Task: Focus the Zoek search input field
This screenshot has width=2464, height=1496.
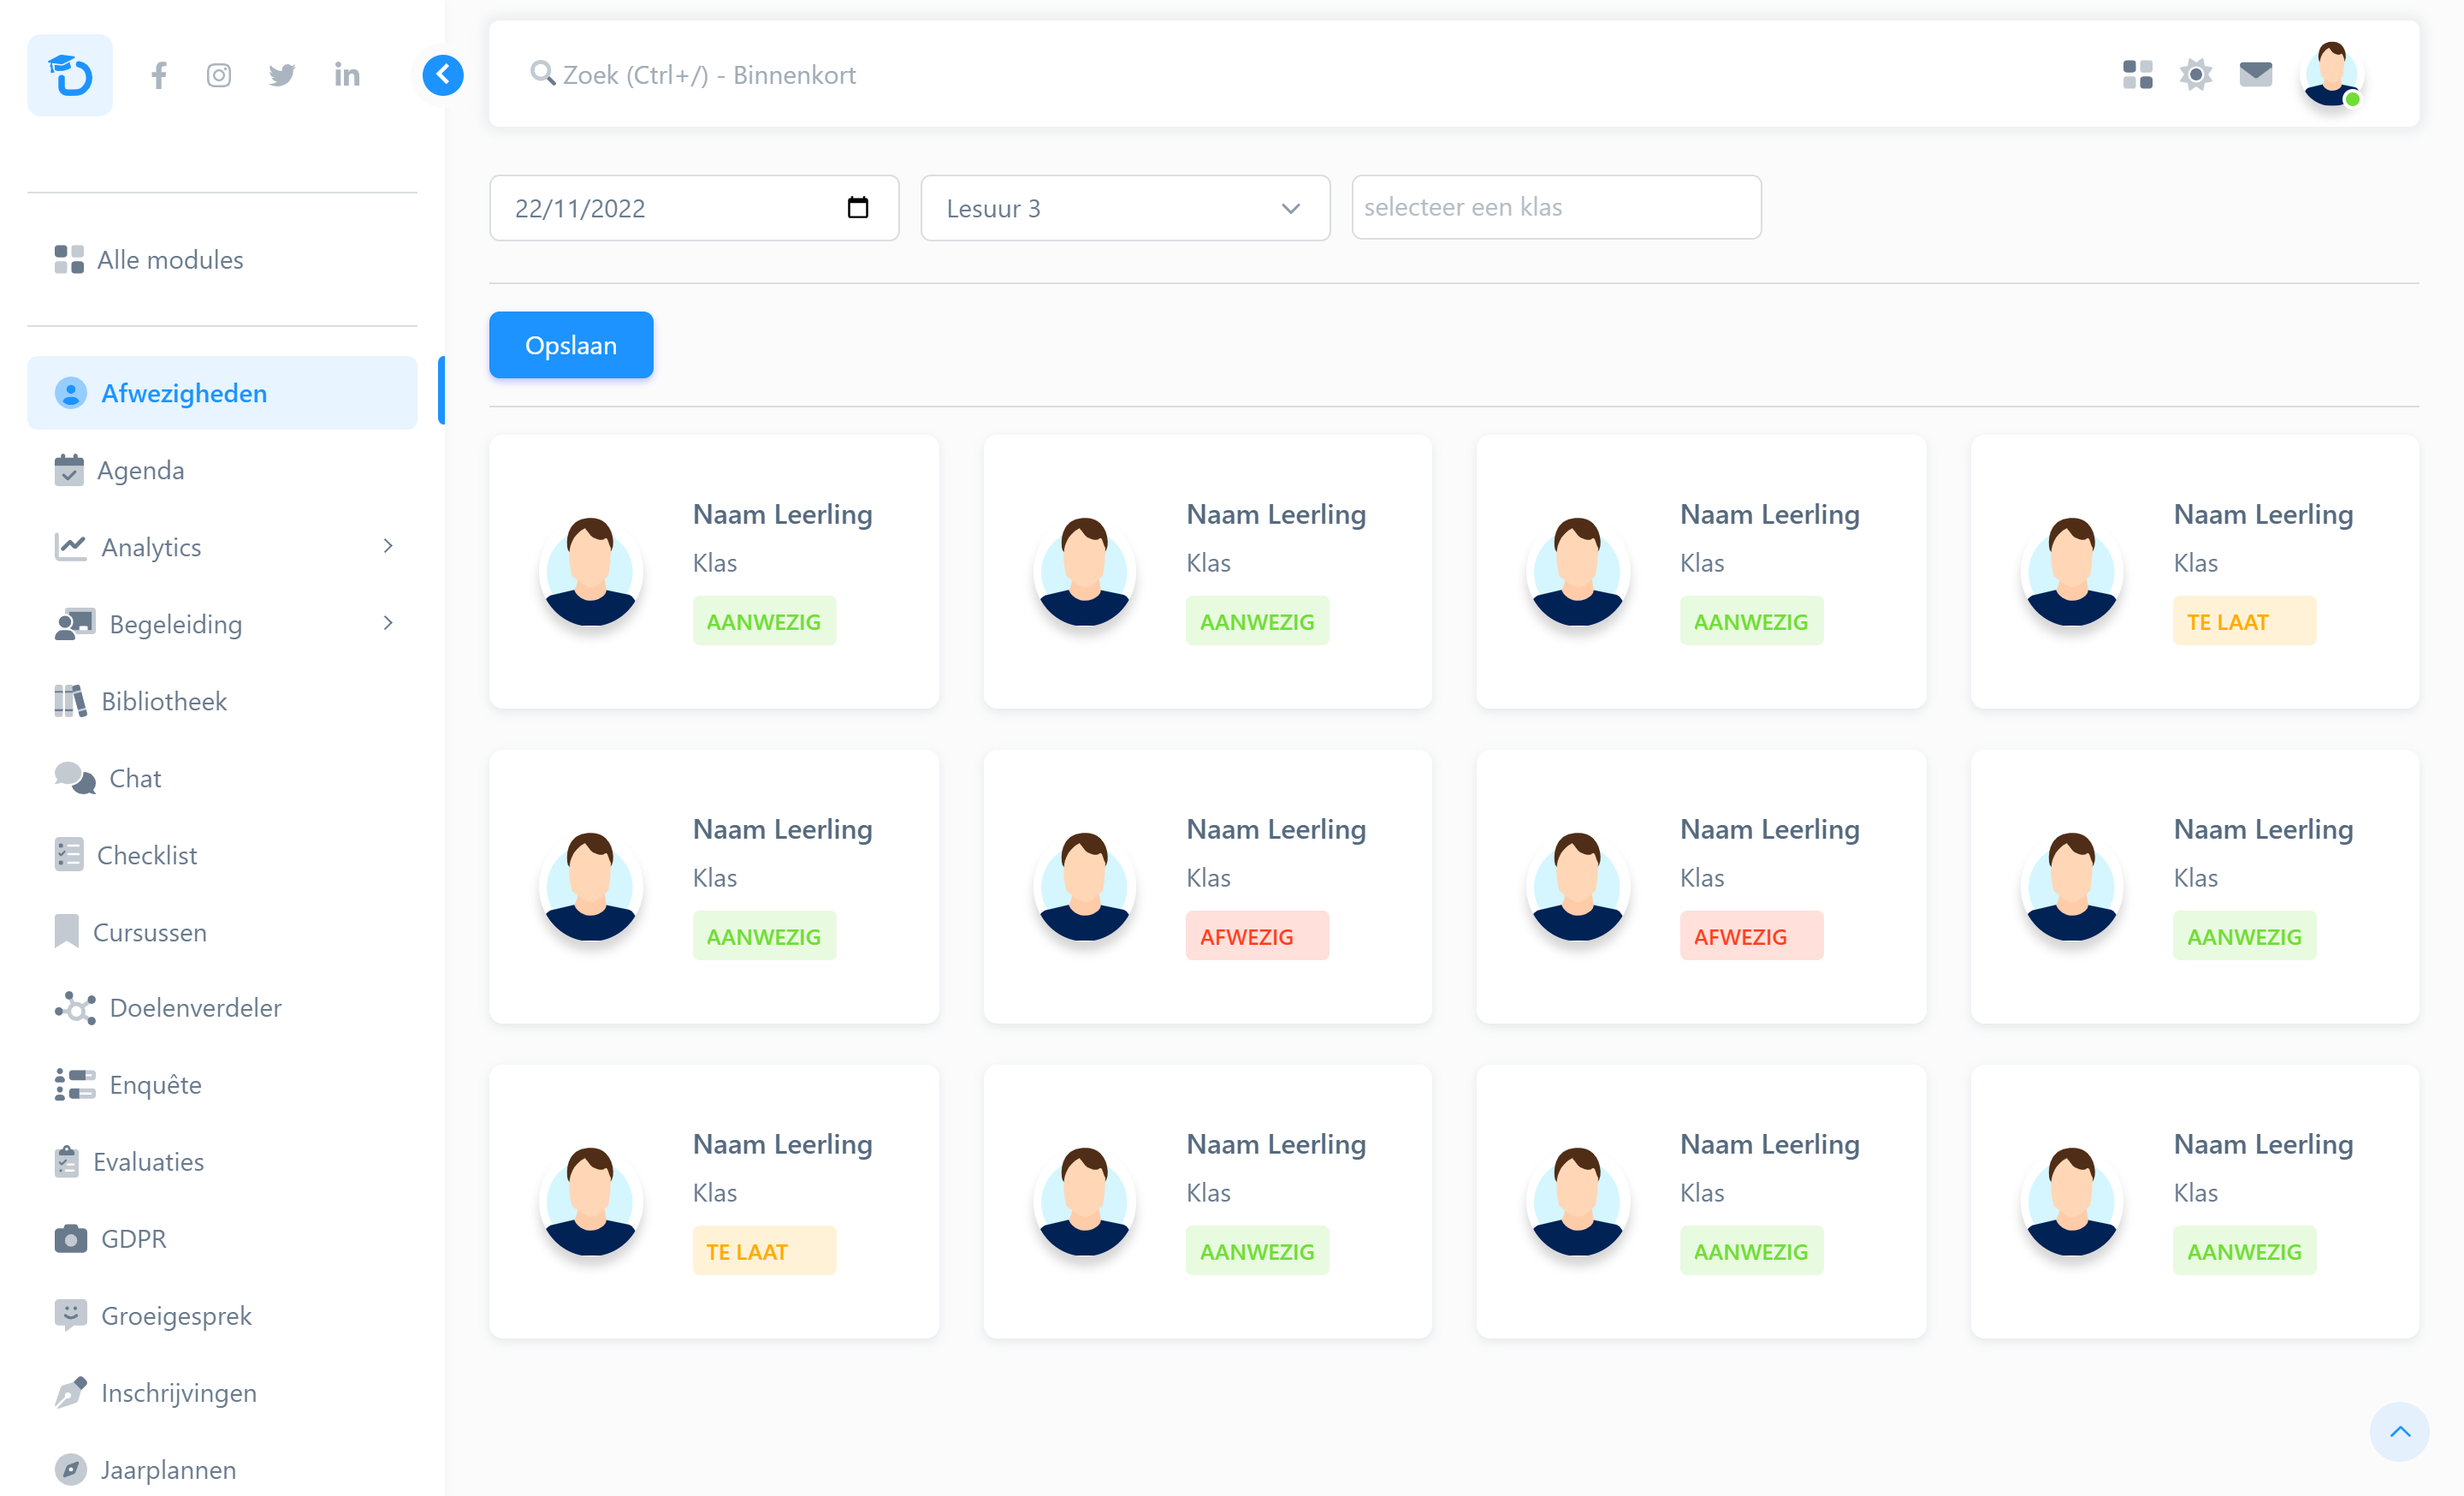Action: [1300, 75]
